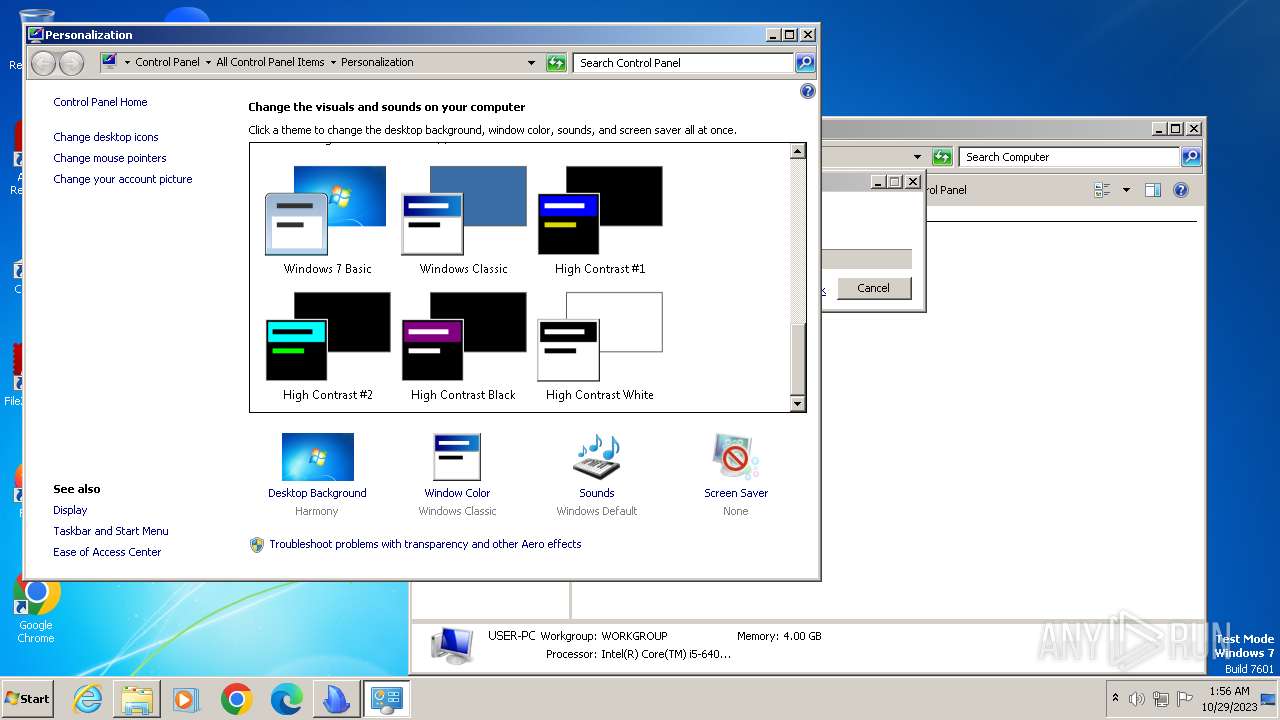Open address bar history dropdown in Personalization
Image resolution: width=1280 pixels, height=720 pixels.
[531, 63]
